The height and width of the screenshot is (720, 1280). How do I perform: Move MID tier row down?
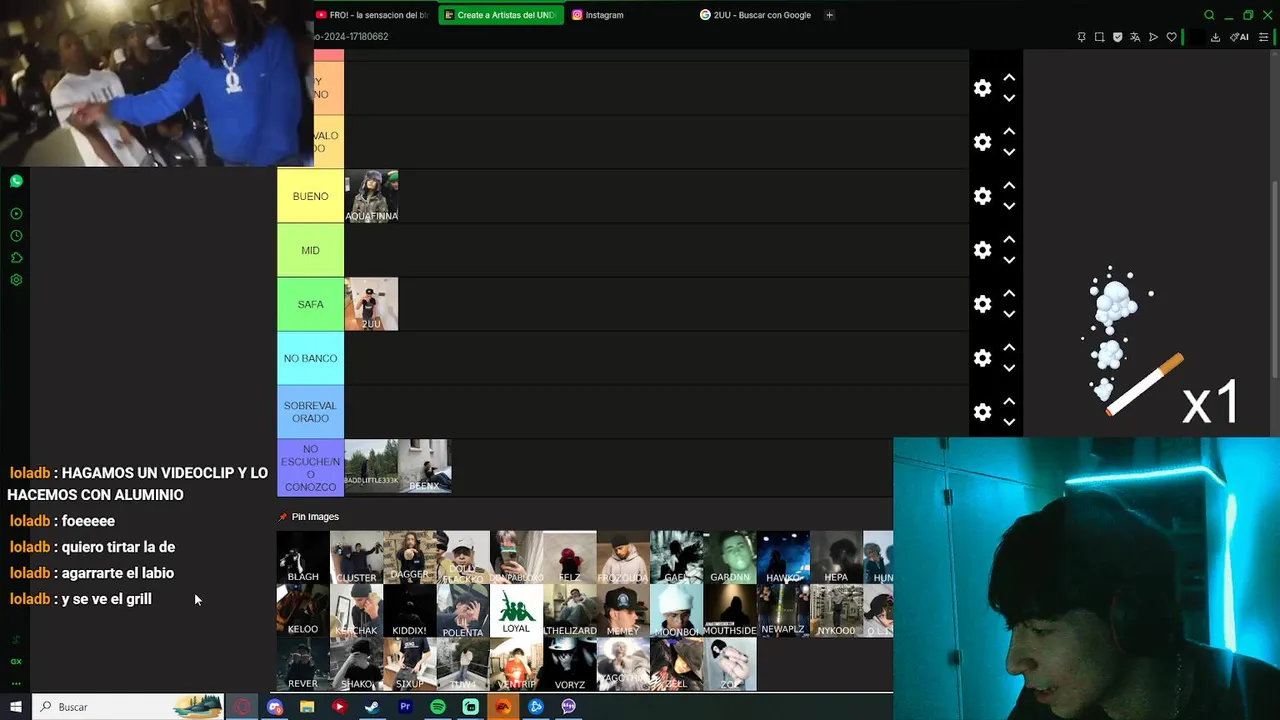(x=1009, y=260)
